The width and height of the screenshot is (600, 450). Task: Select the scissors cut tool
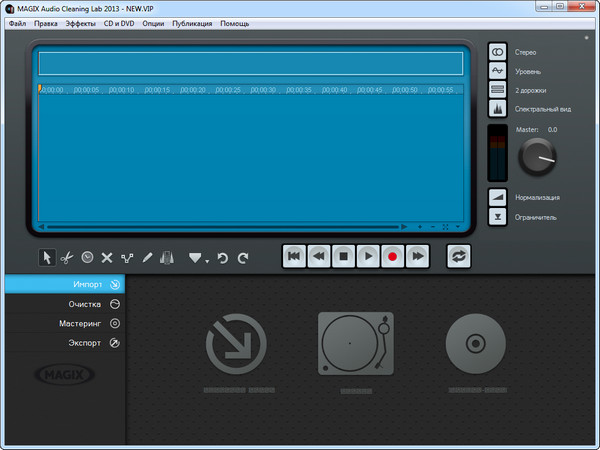click(67, 258)
